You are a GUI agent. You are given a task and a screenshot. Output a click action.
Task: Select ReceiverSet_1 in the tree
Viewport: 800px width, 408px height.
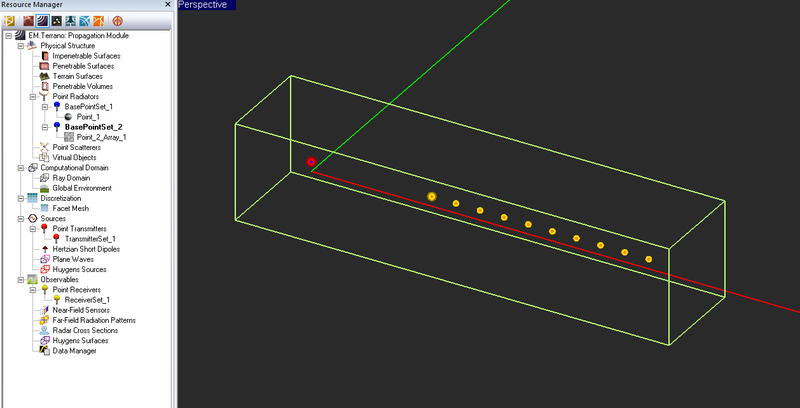coord(87,300)
